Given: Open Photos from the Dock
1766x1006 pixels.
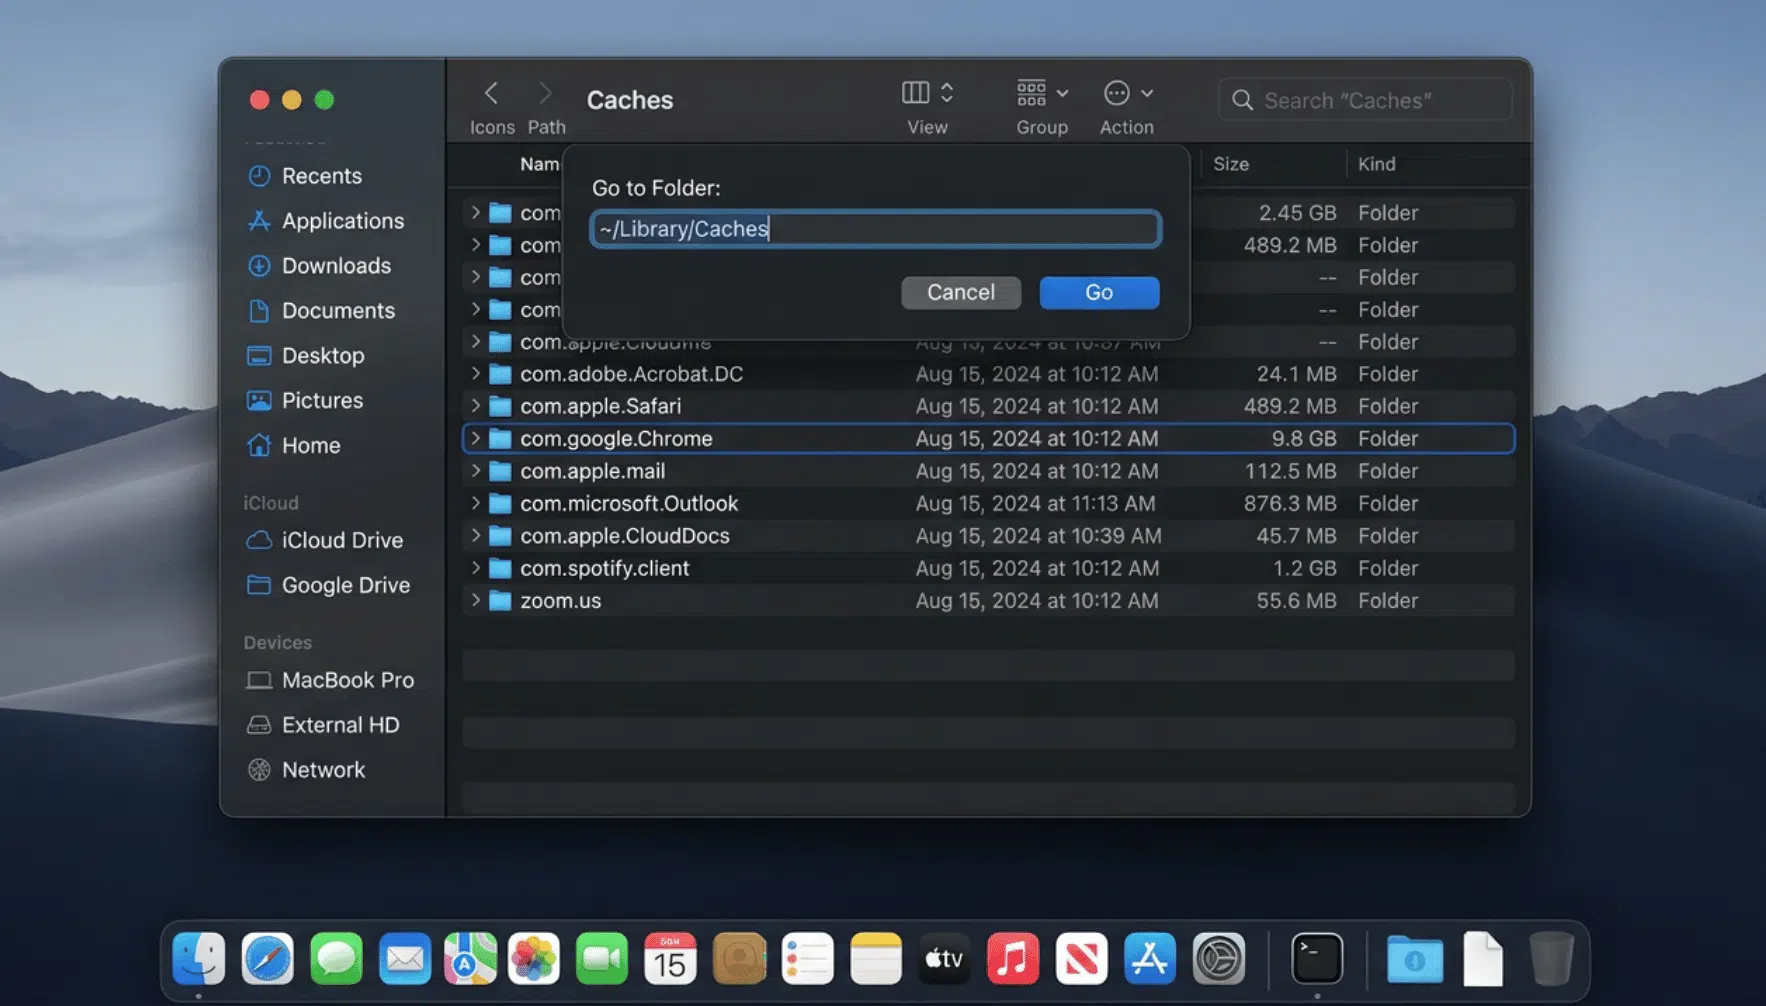Looking at the screenshot, I should tap(534, 959).
